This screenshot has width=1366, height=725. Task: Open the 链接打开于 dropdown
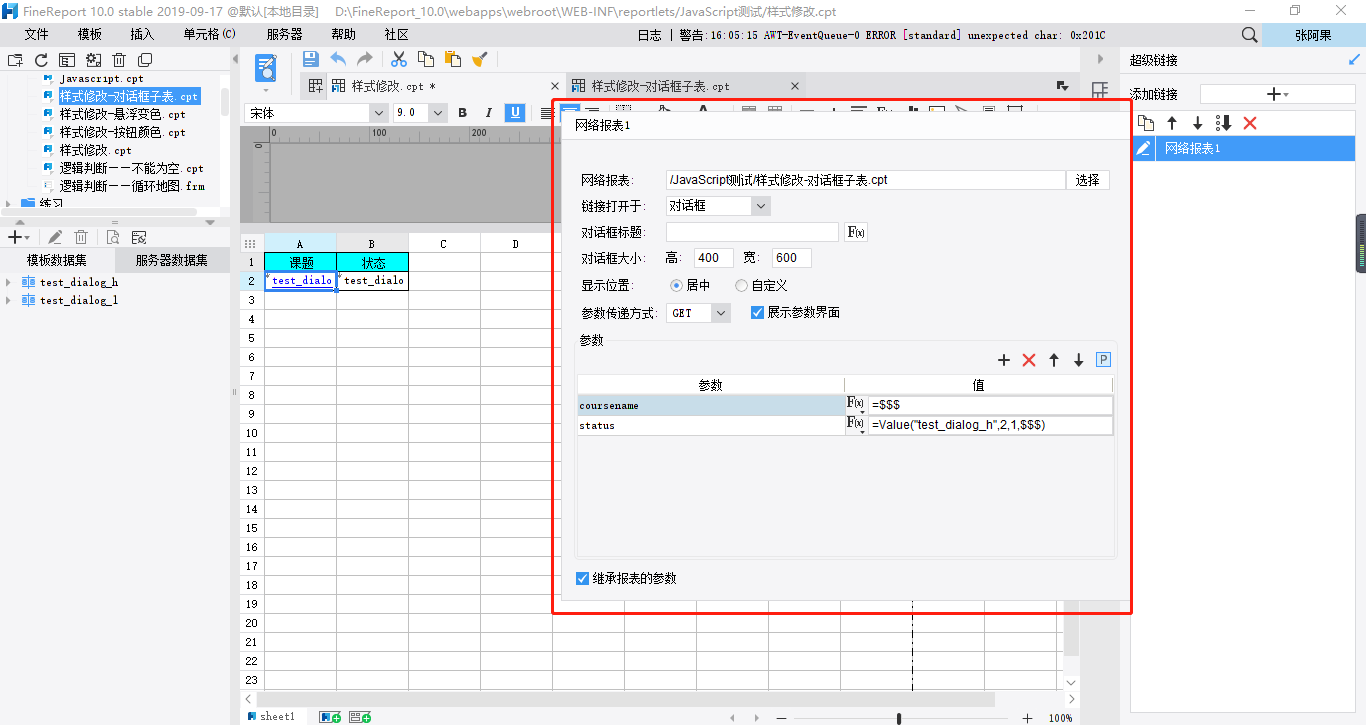760,206
